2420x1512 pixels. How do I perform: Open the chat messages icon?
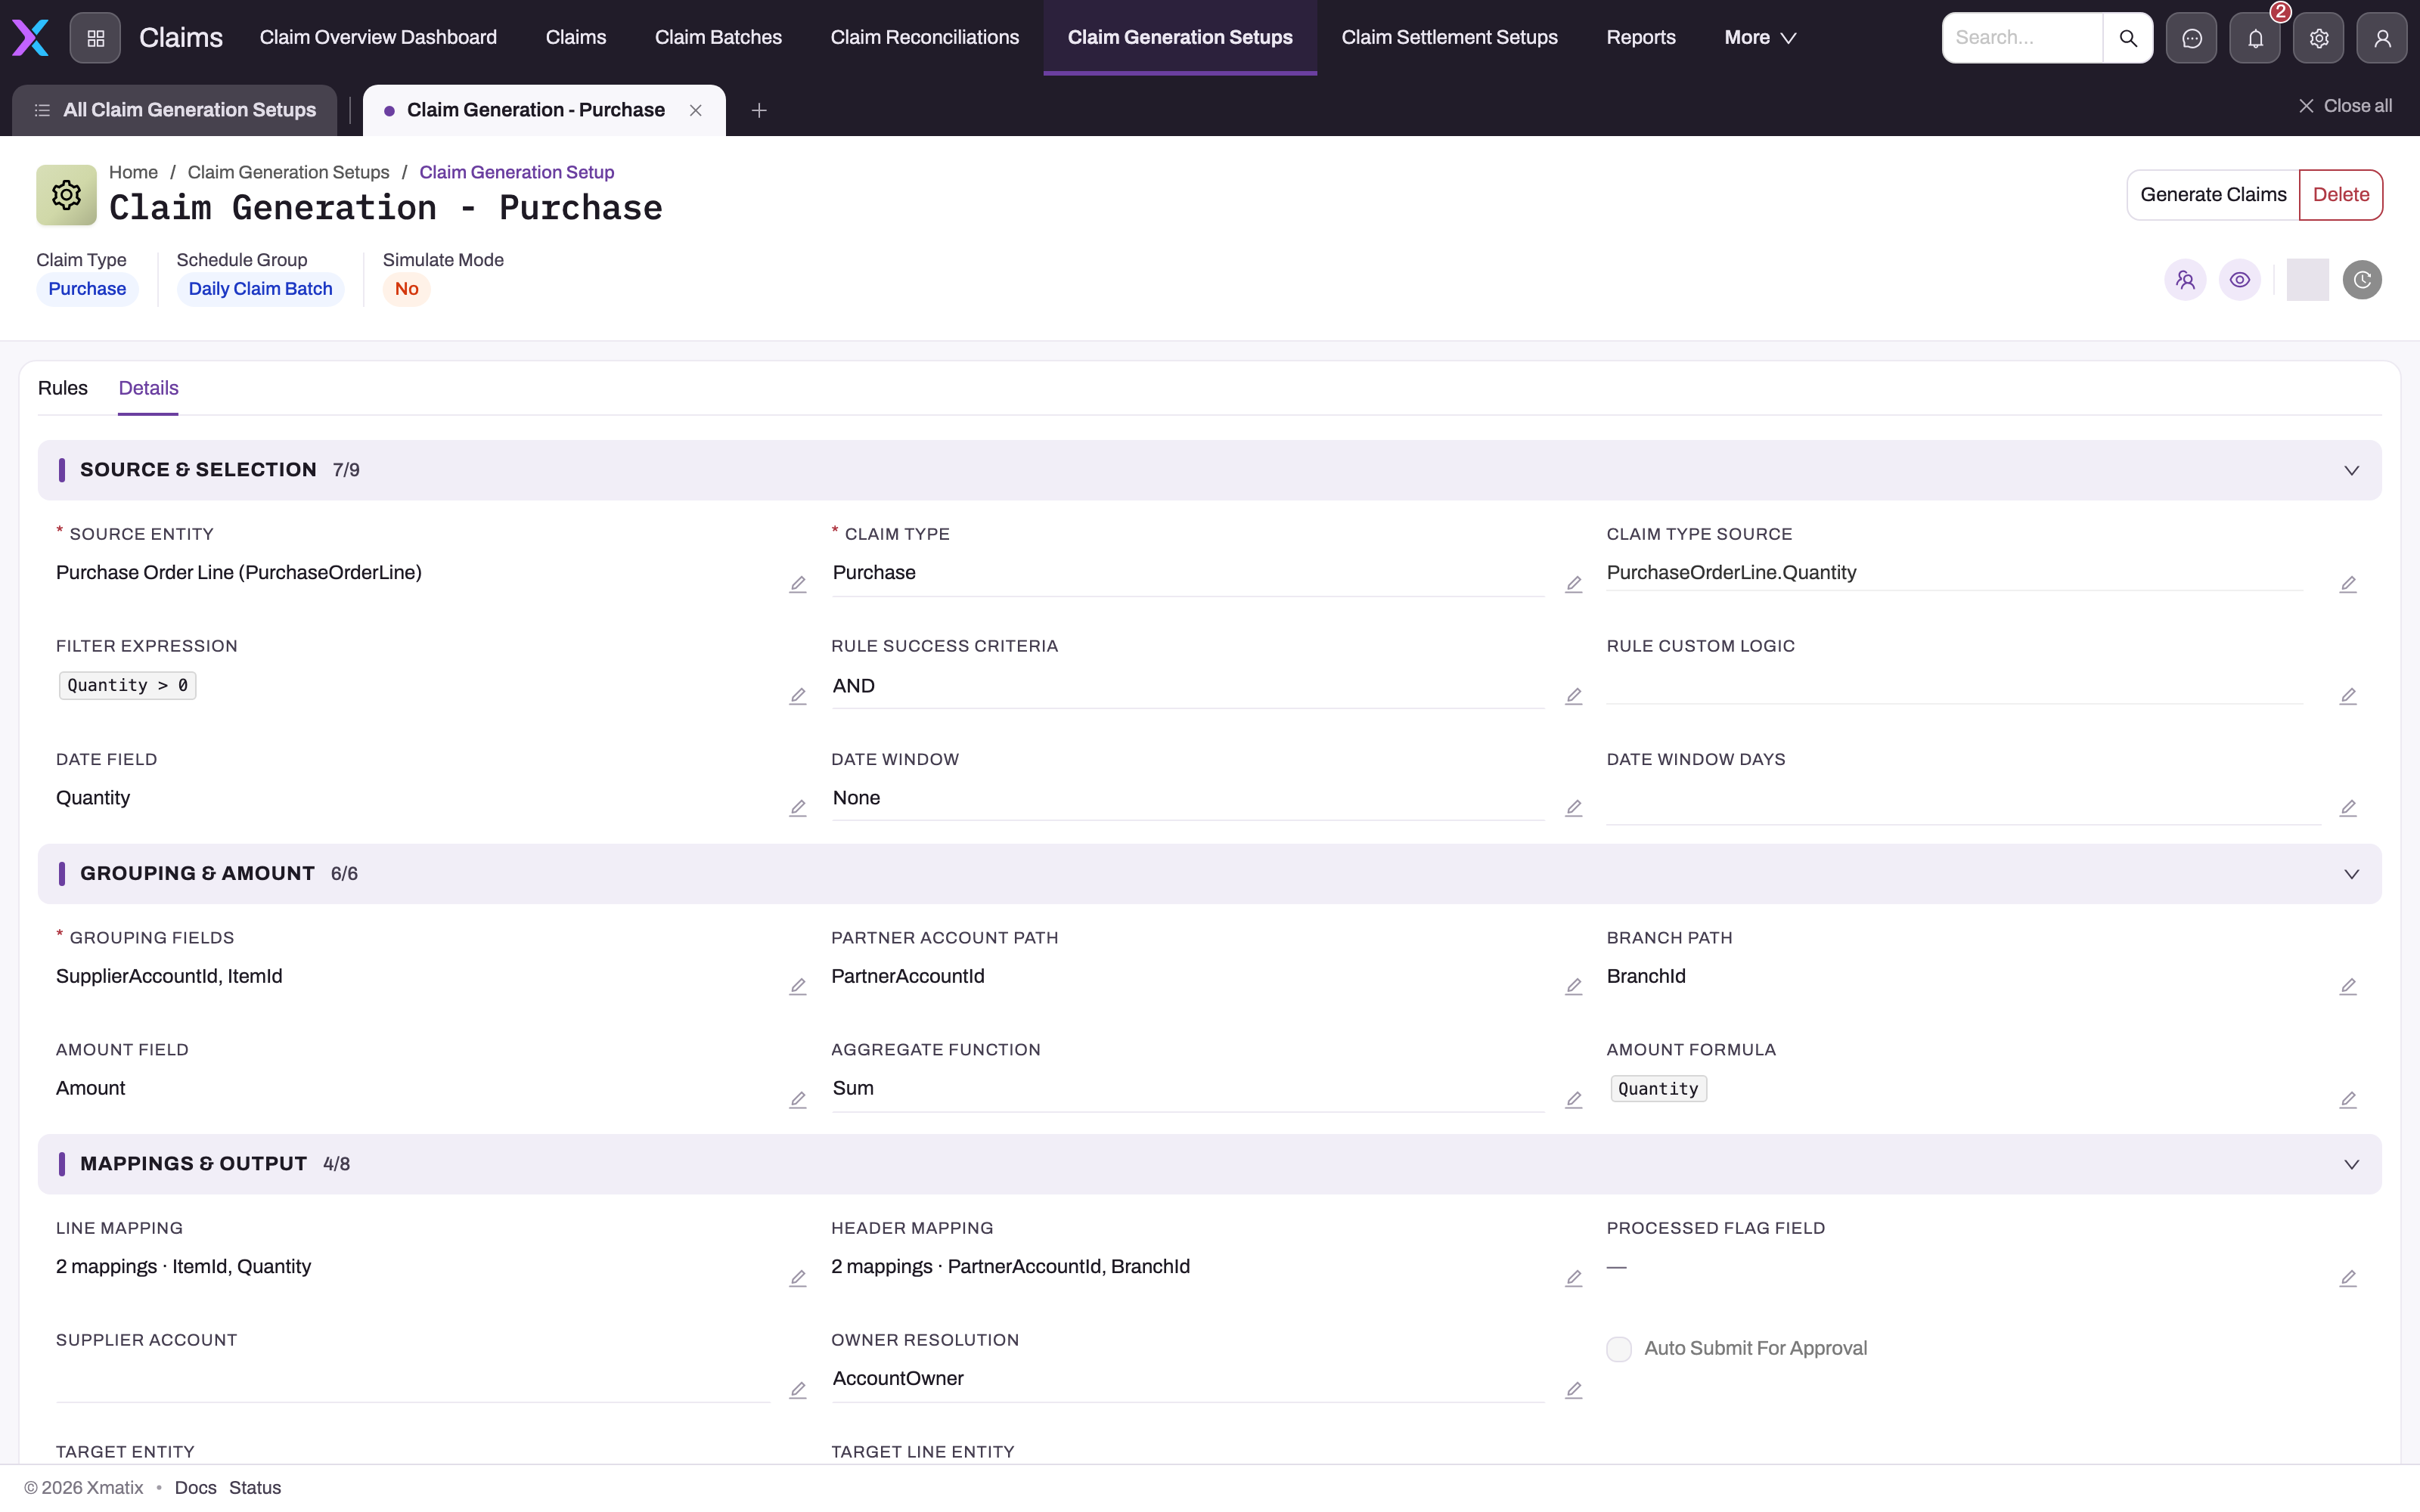(2192, 38)
